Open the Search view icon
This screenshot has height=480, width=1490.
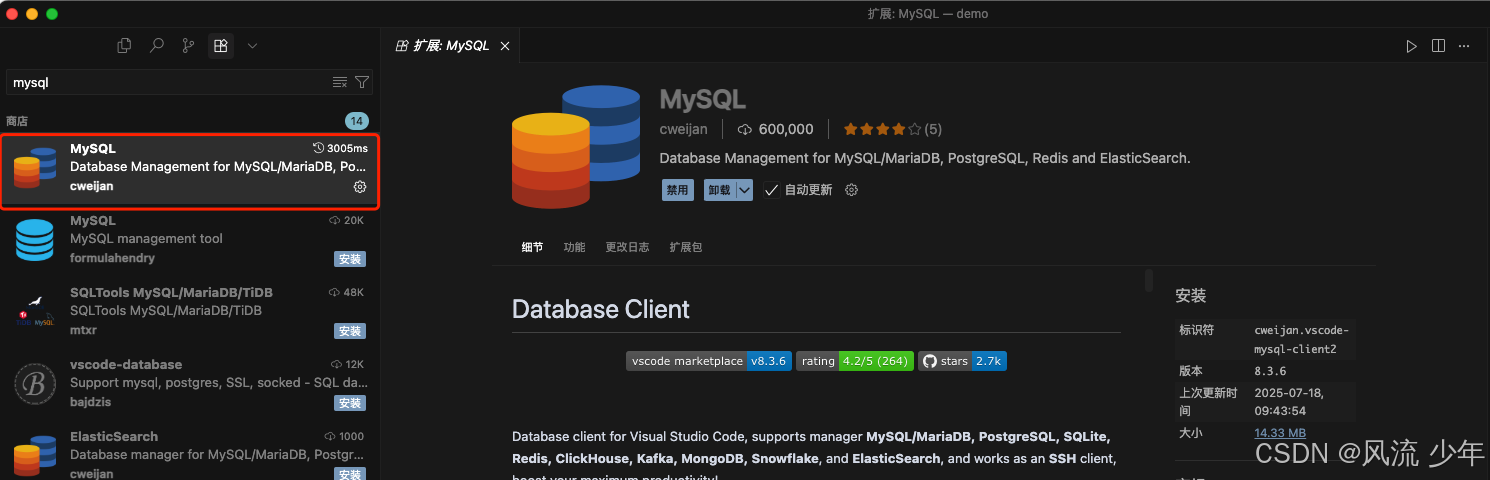coord(156,45)
